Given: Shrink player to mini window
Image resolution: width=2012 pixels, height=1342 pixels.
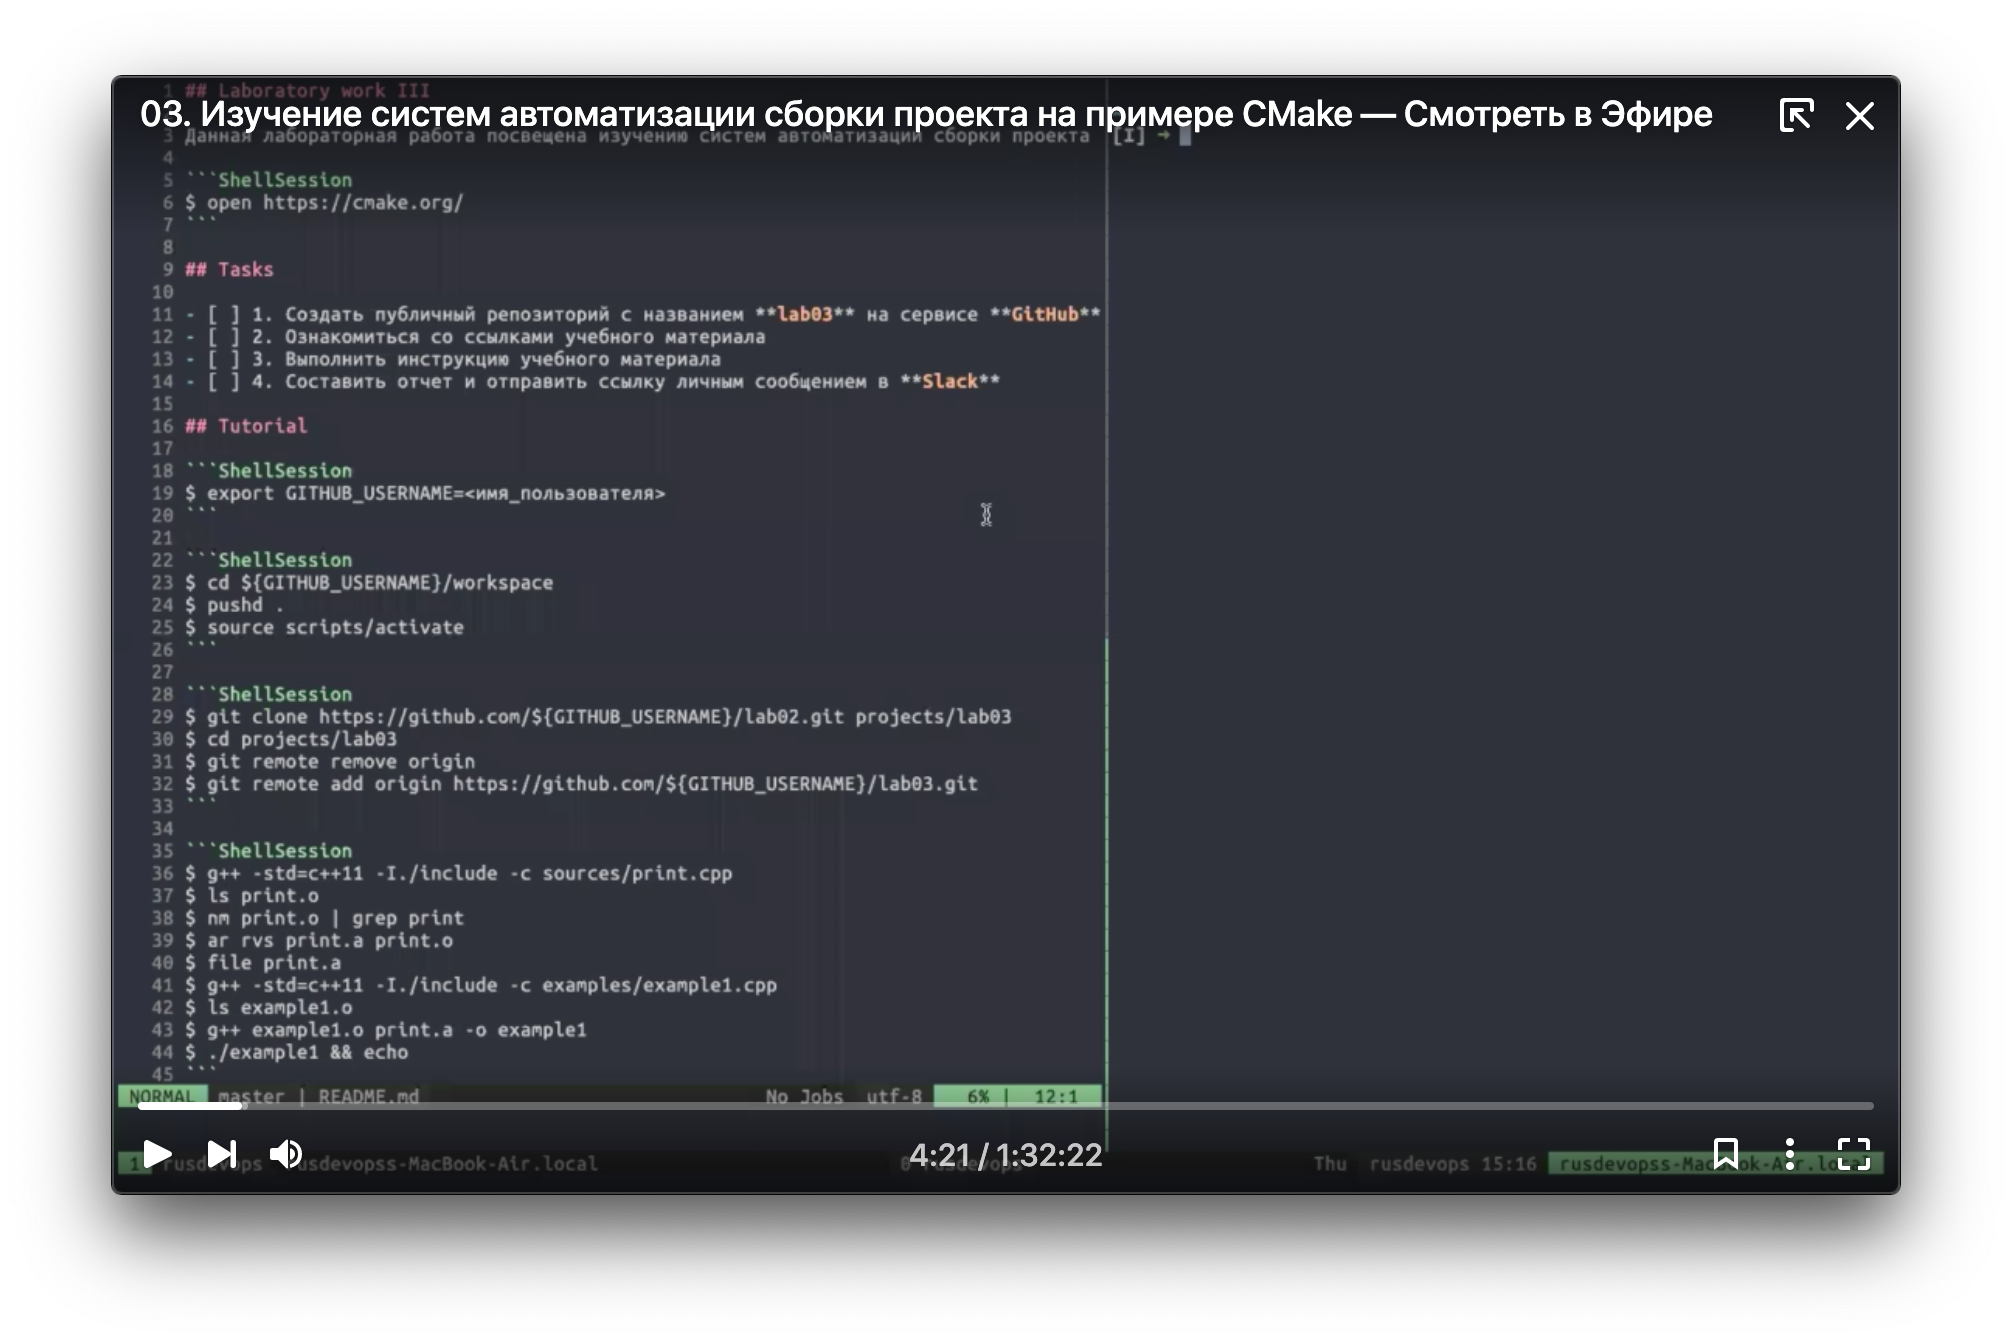Looking at the screenshot, I should point(1796,115).
